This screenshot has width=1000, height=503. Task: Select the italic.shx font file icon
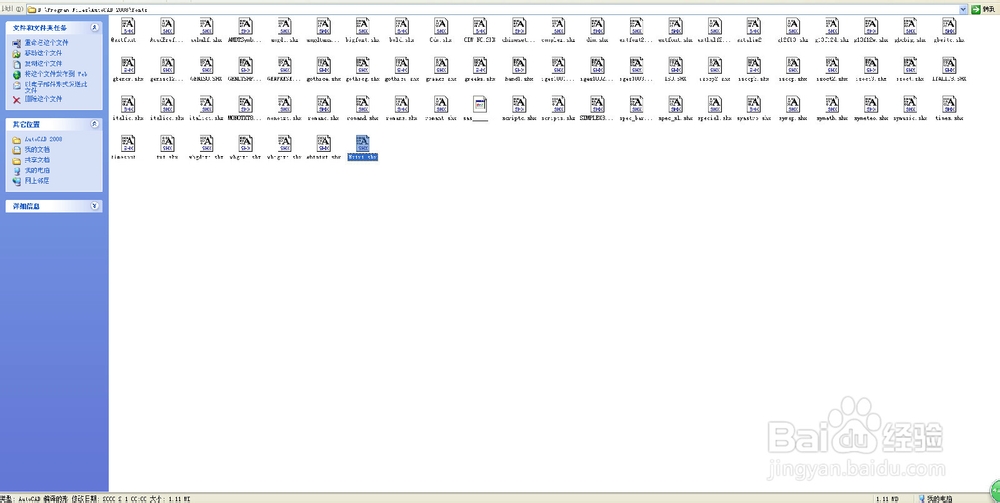[128, 105]
